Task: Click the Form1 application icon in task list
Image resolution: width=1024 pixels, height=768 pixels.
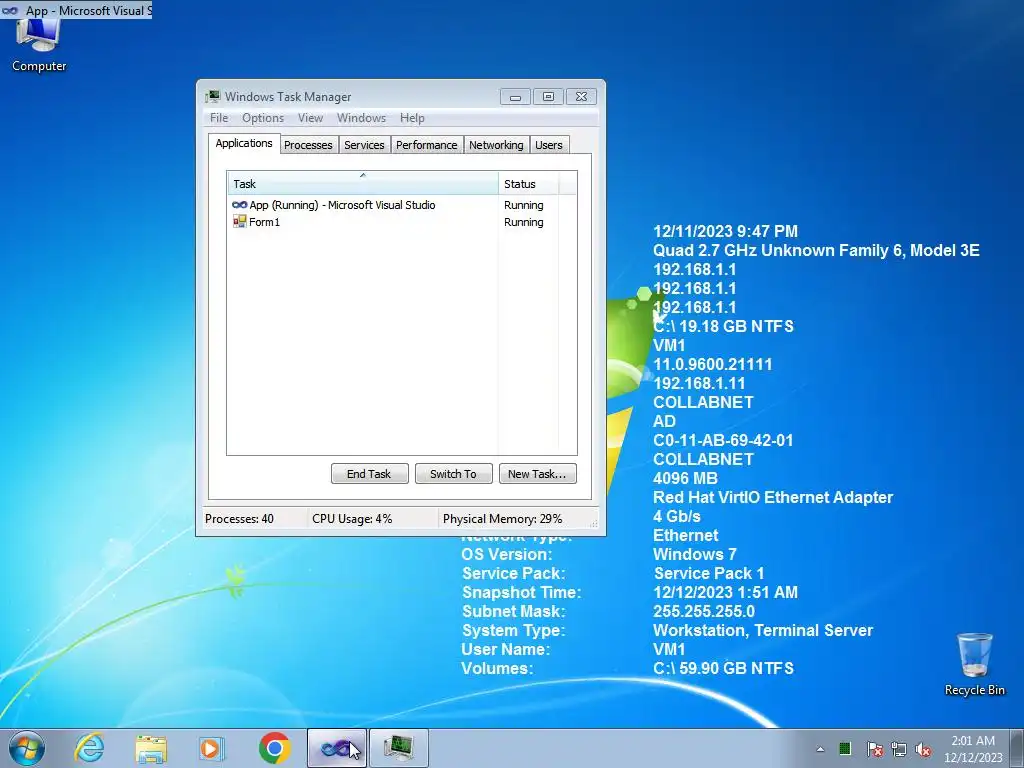Action: tap(240, 222)
